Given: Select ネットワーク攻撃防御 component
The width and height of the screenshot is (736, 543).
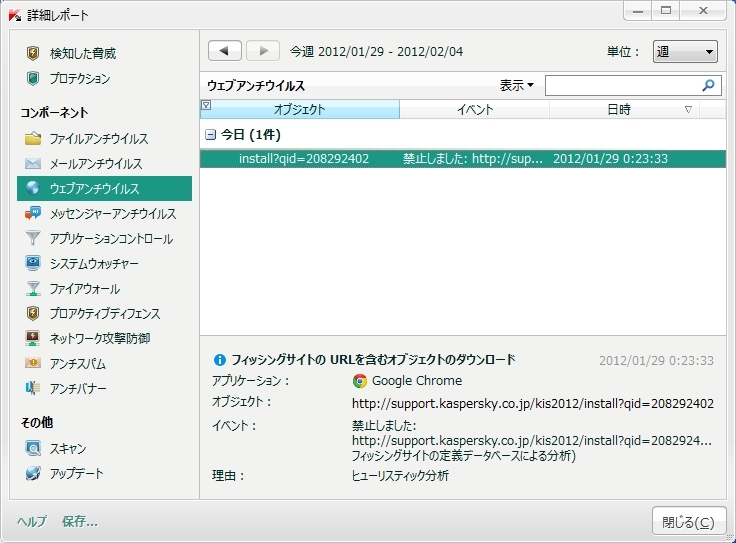Looking at the screenshot, I should (x=100, y=338).
